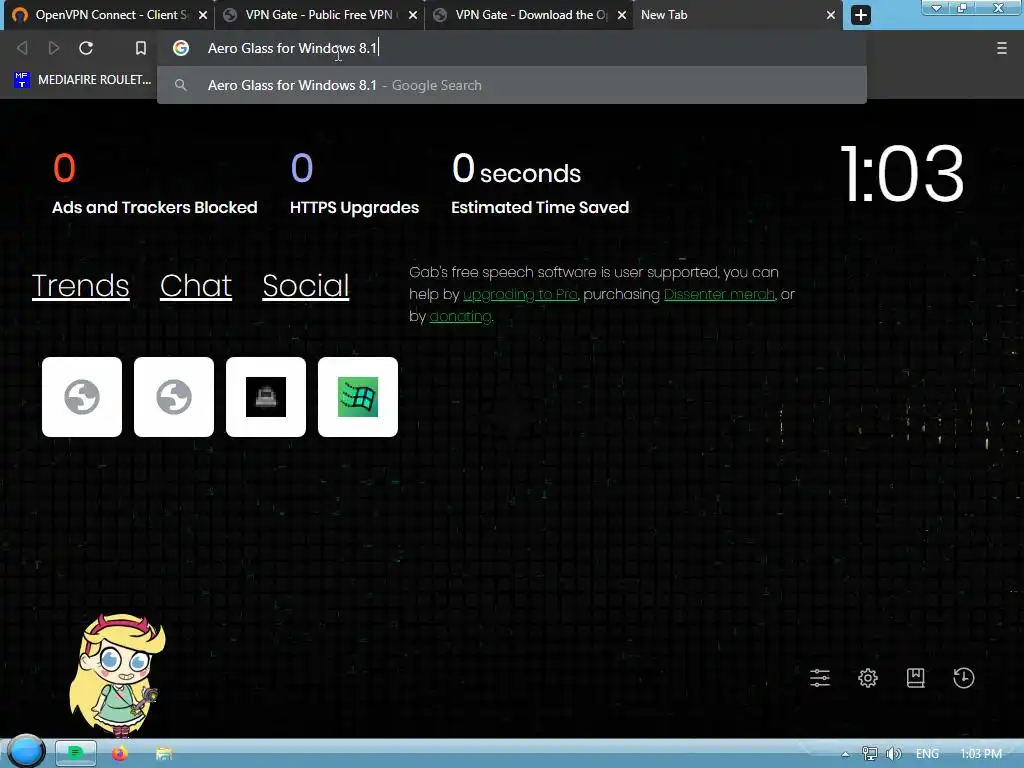Launch Firefox from the taskbar

[120, 754]
